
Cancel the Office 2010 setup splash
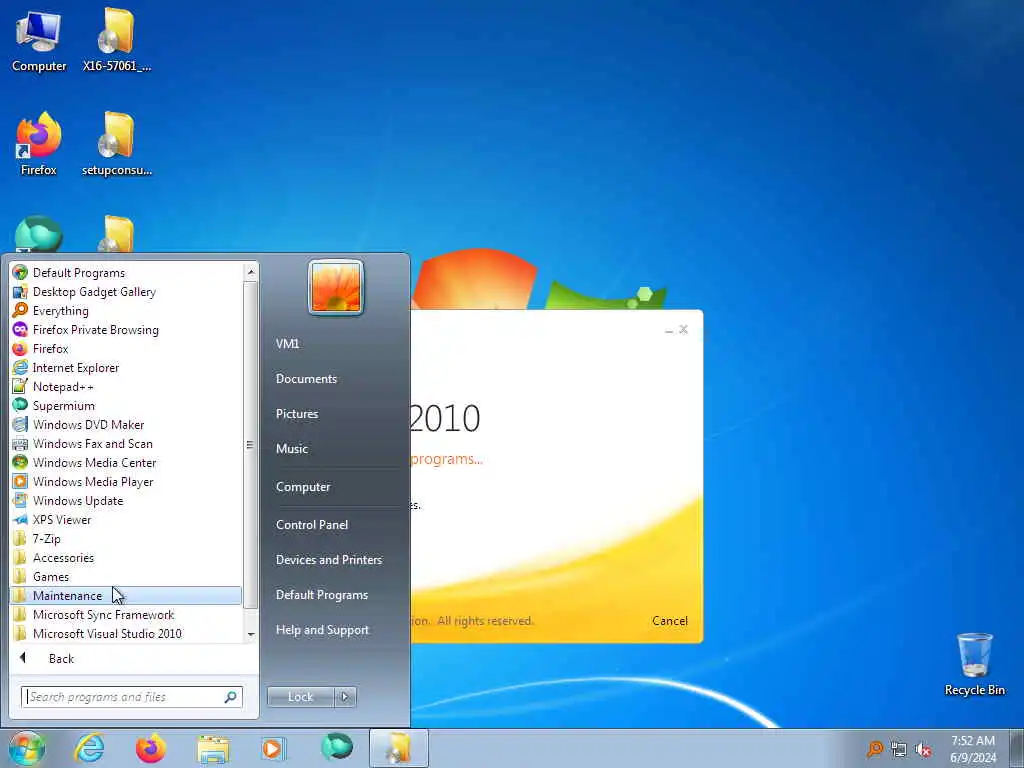[669, 620]
